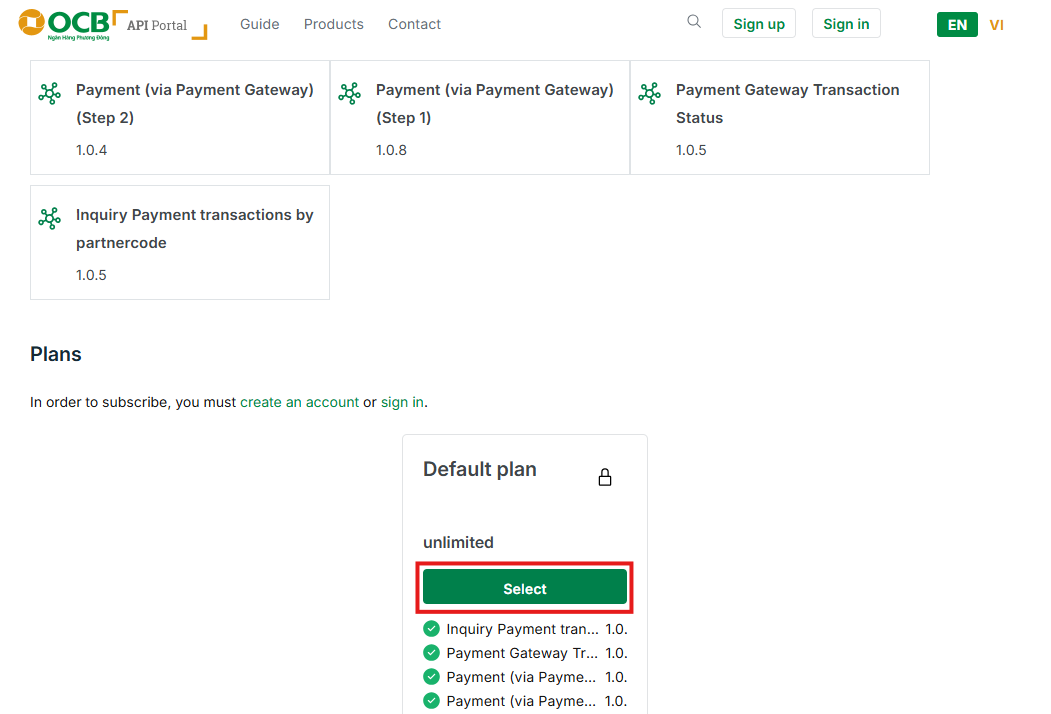Screen dimensions: 1051x714
Task: Open Payment (via Payment Gateway) (Step 1) card
Action: [494, 104]
